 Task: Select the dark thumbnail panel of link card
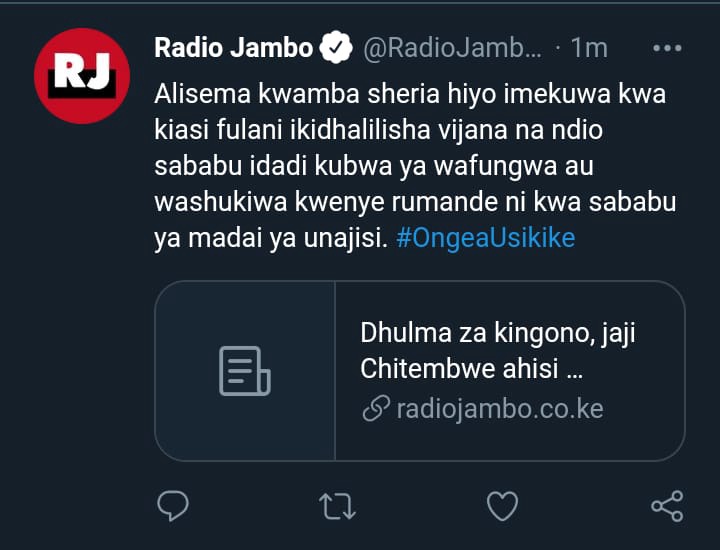click(x=245, y=371)
